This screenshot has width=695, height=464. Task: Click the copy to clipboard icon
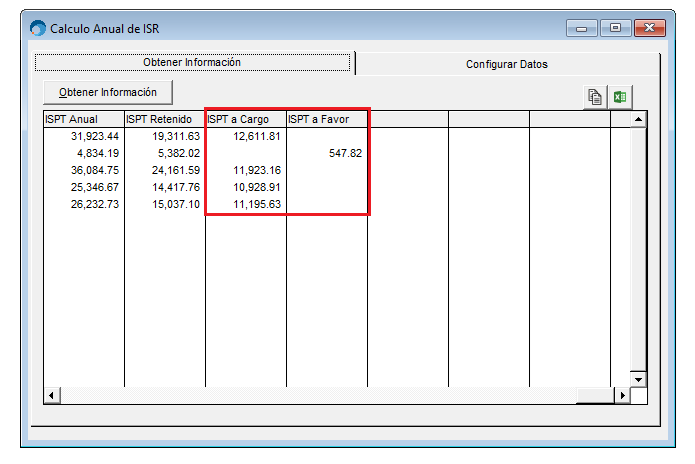click(x=595, y=97)
